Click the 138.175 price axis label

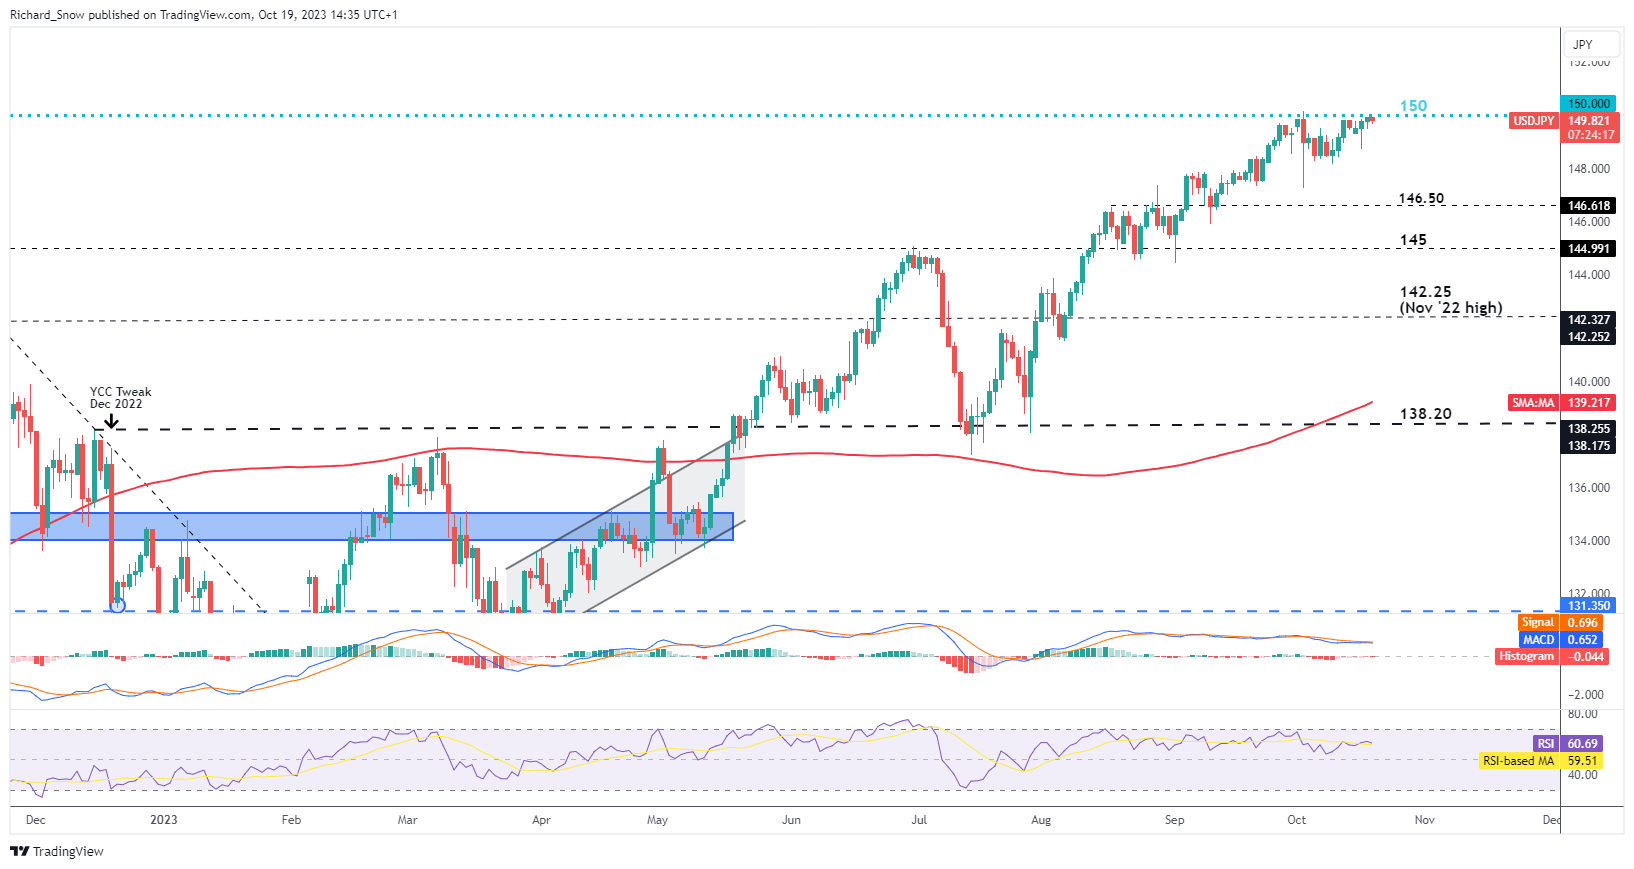pyautogui.click(x=1588, y=446)
